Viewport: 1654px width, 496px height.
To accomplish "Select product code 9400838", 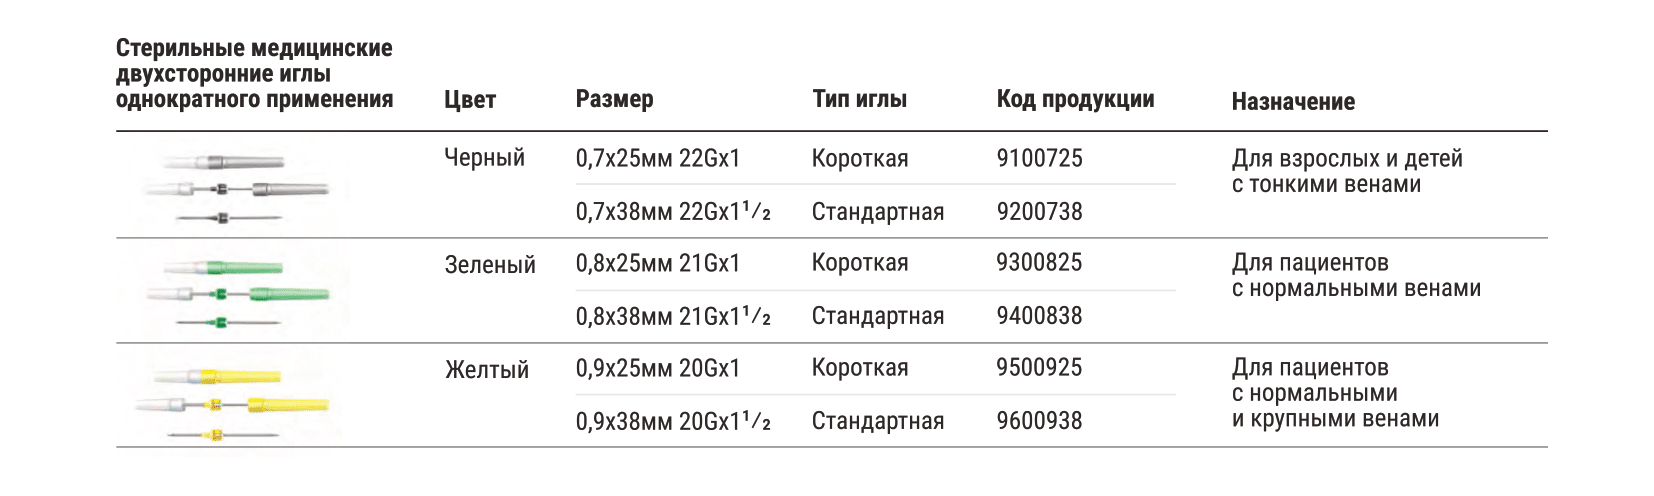I will click(x=1040, y=316).
